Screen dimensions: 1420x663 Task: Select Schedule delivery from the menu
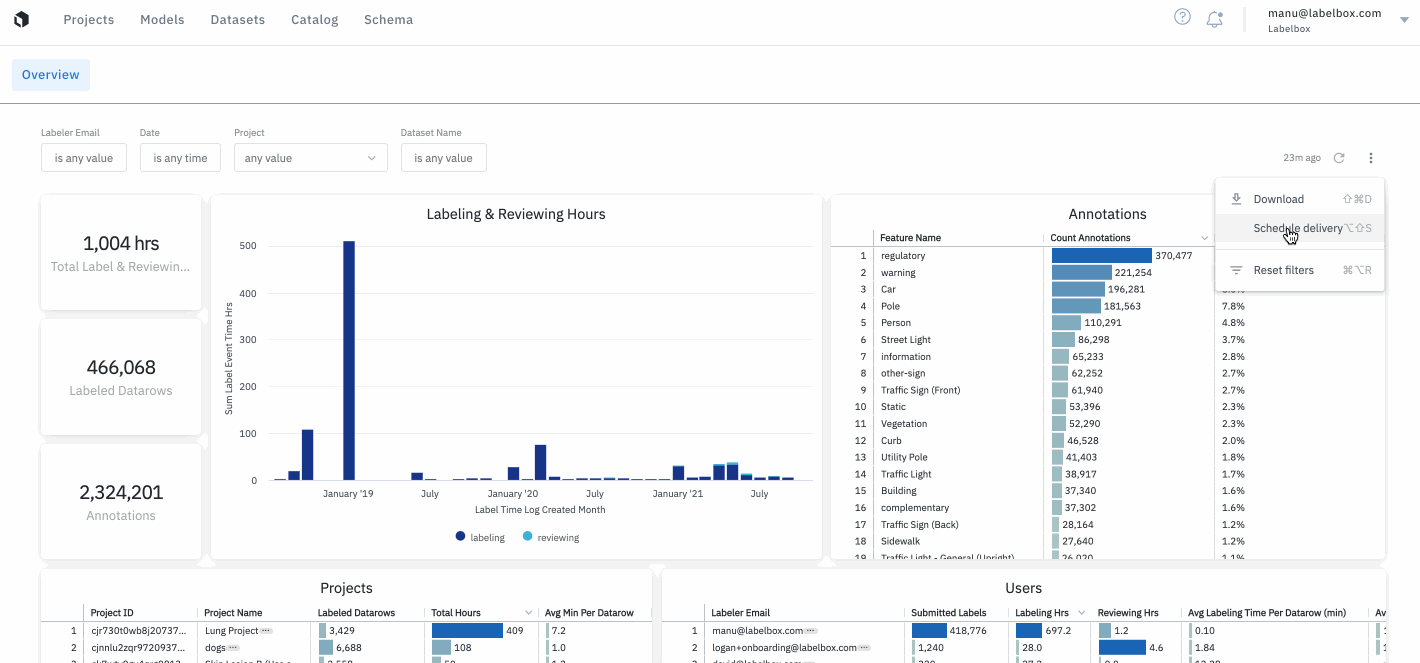[1300, 228]
